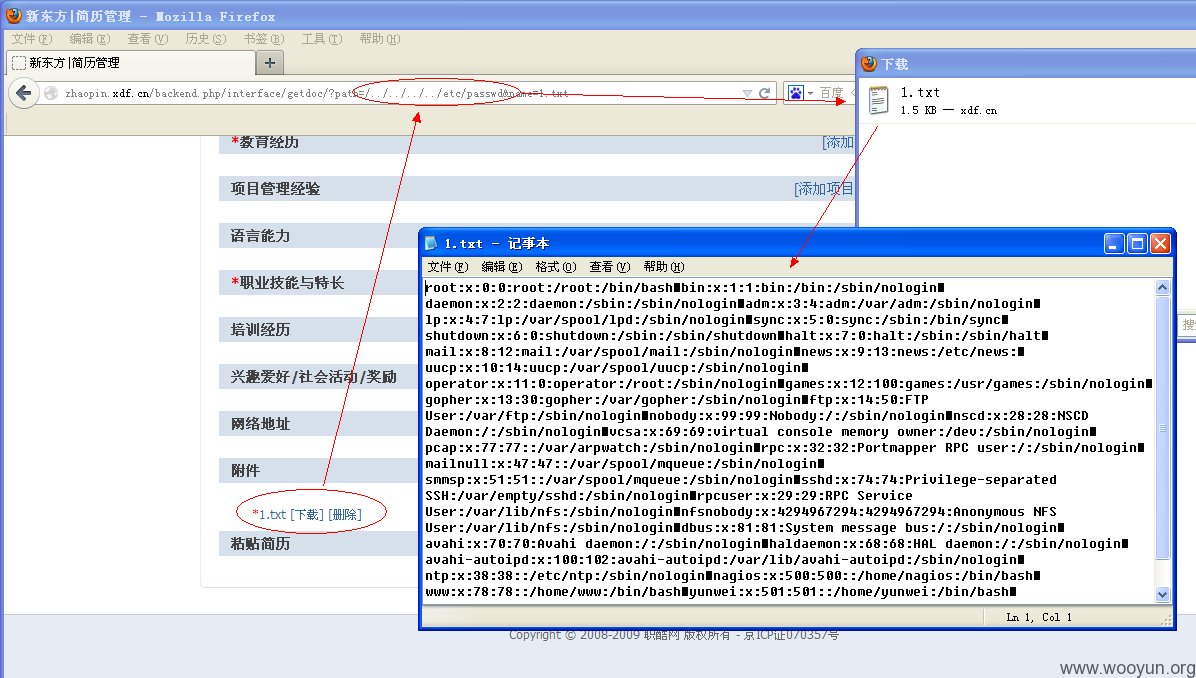Open Firefox 编辑 menu
Viewport: 1196px width, 678px height.
[x=89, y=38]
